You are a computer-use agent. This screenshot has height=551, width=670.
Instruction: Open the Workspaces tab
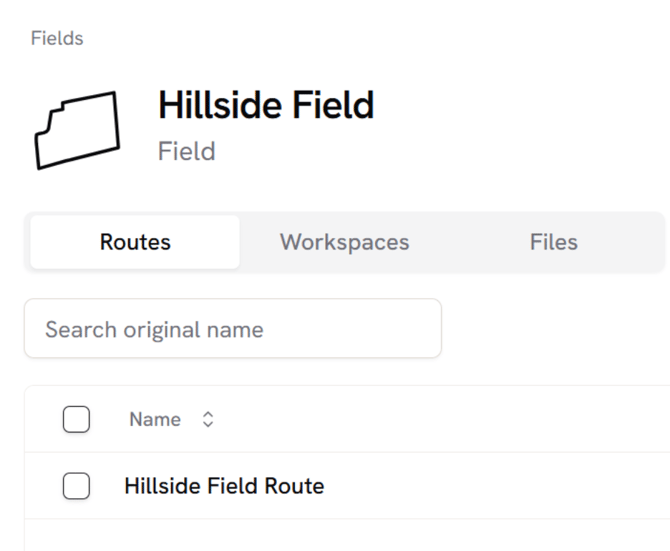coord(344,242)
